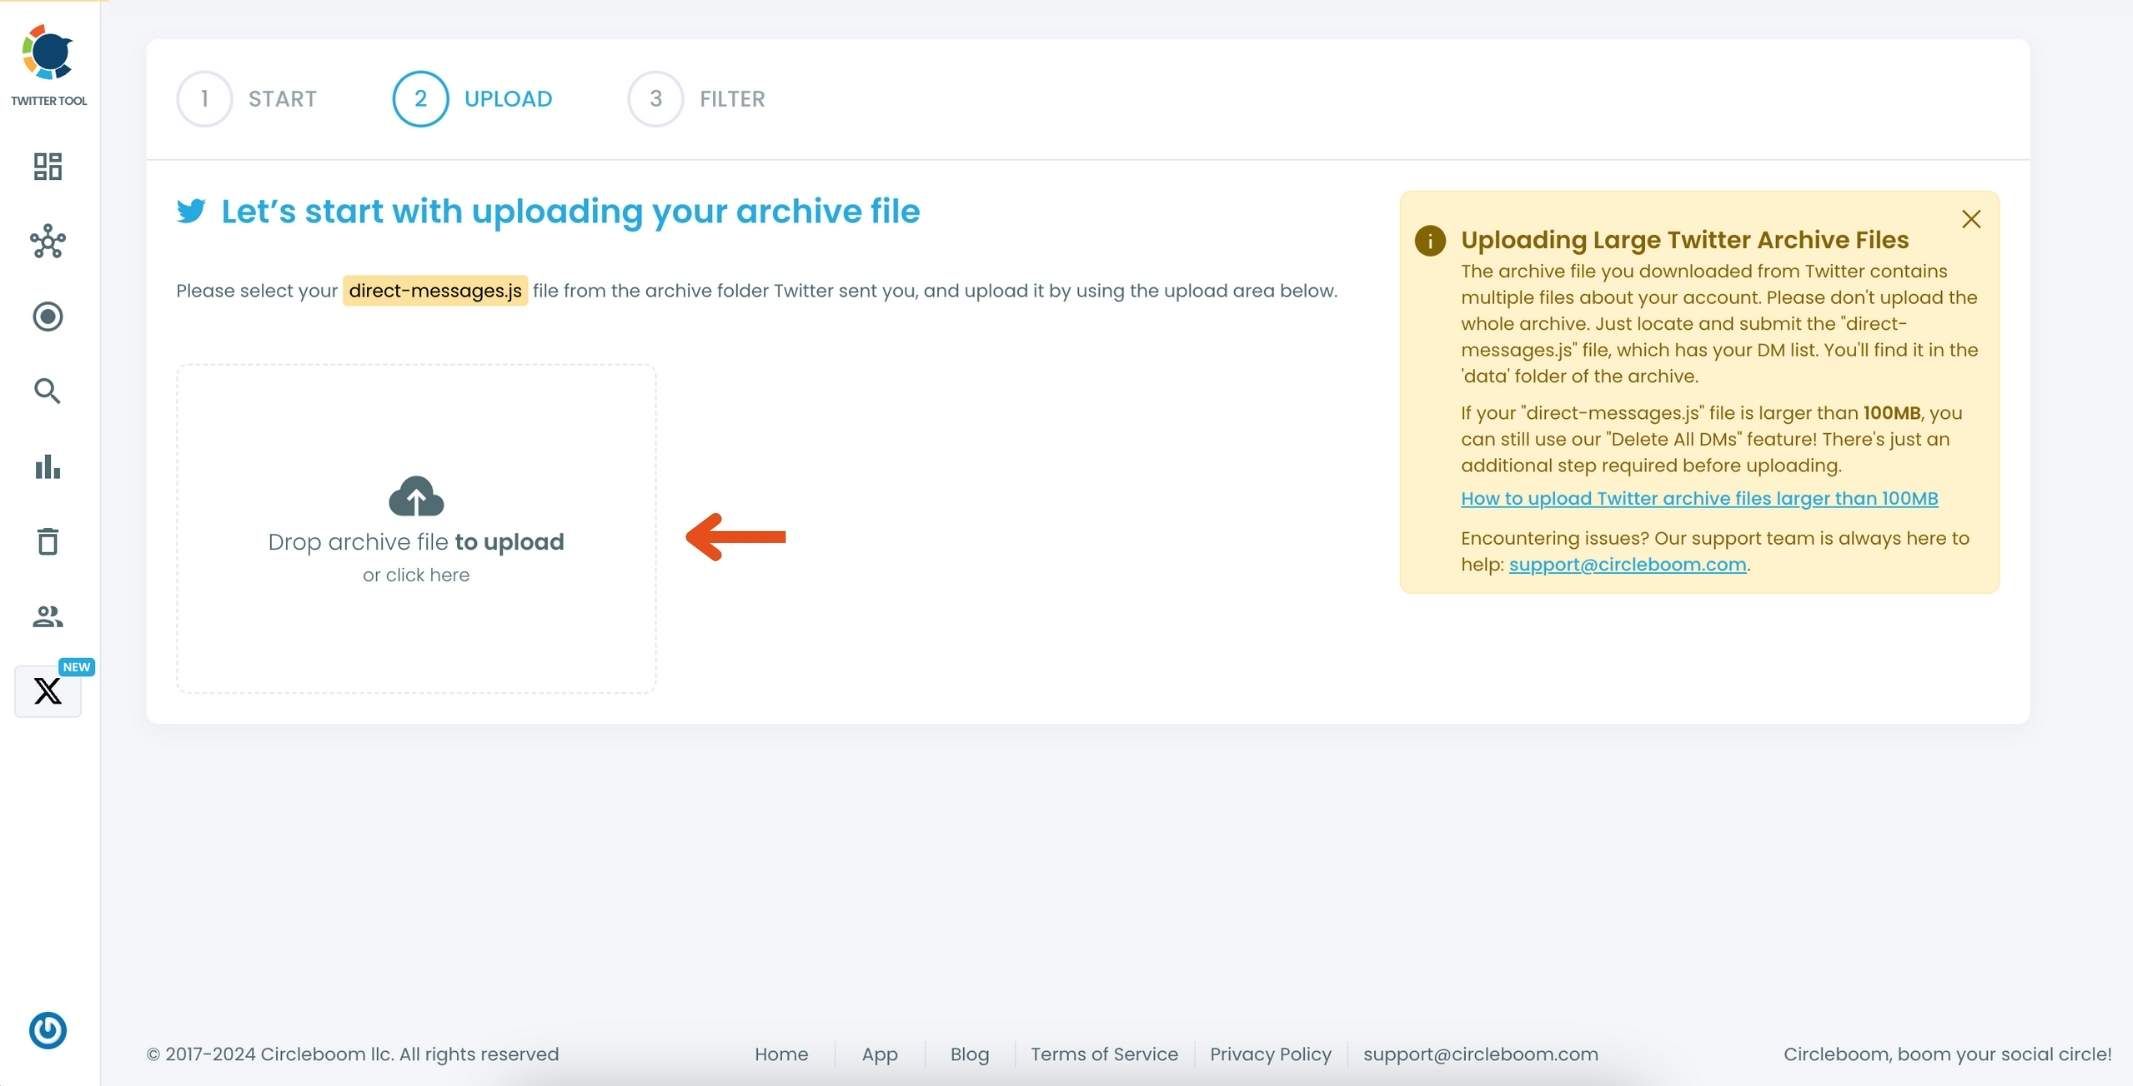Click the App footer navigation link

click(x=880, y=1054)
